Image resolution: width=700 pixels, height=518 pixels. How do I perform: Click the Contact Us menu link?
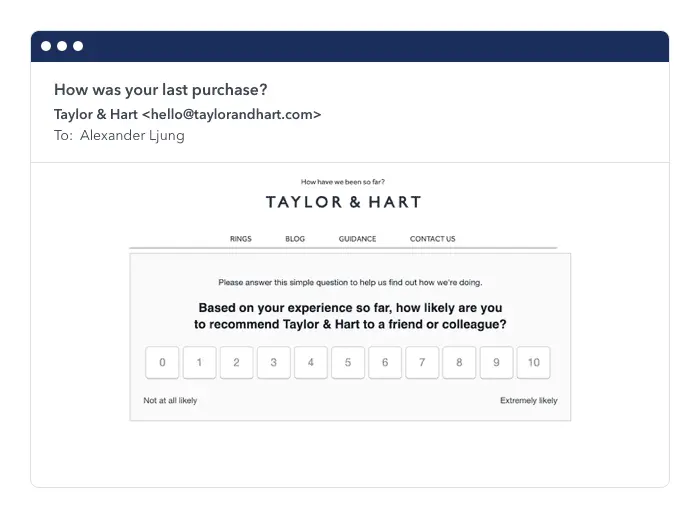(x=432, y=239)
